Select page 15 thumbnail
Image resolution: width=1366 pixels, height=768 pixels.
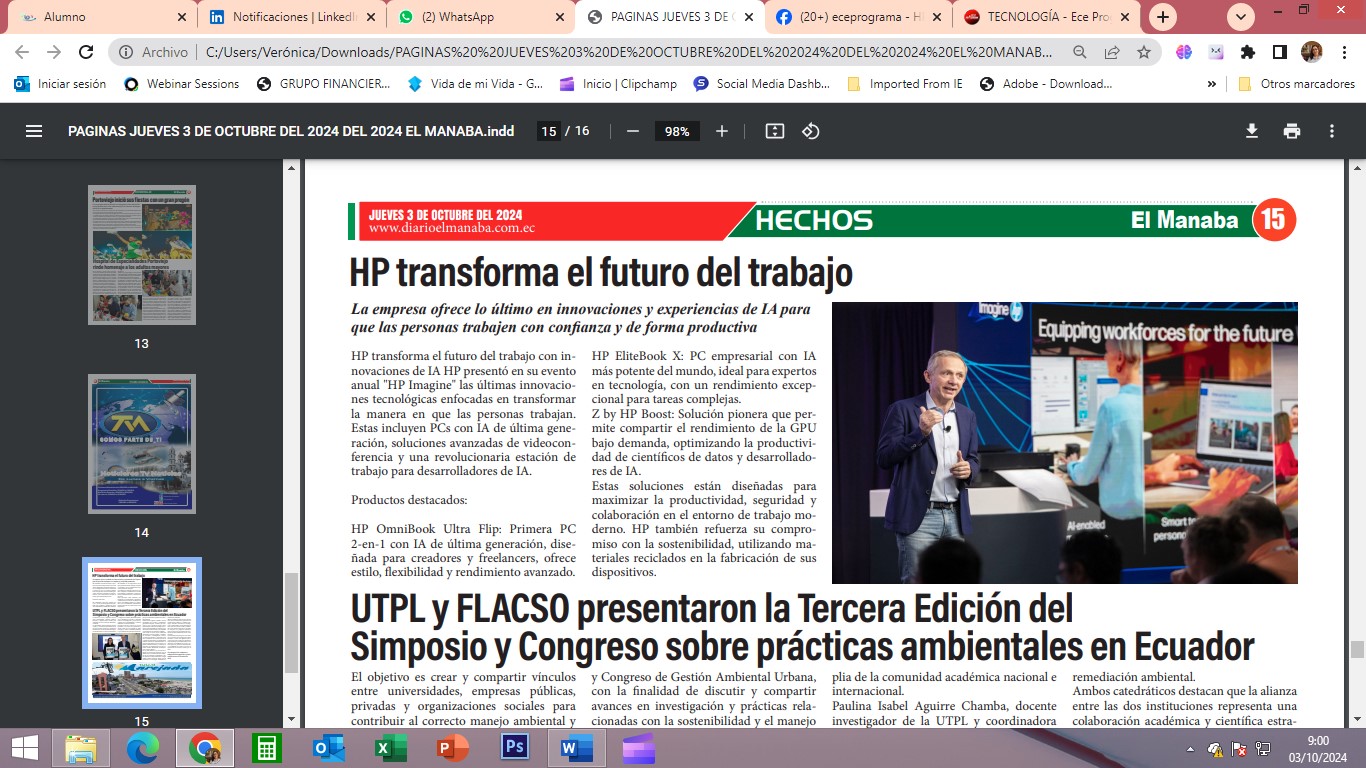coord(141,633)
